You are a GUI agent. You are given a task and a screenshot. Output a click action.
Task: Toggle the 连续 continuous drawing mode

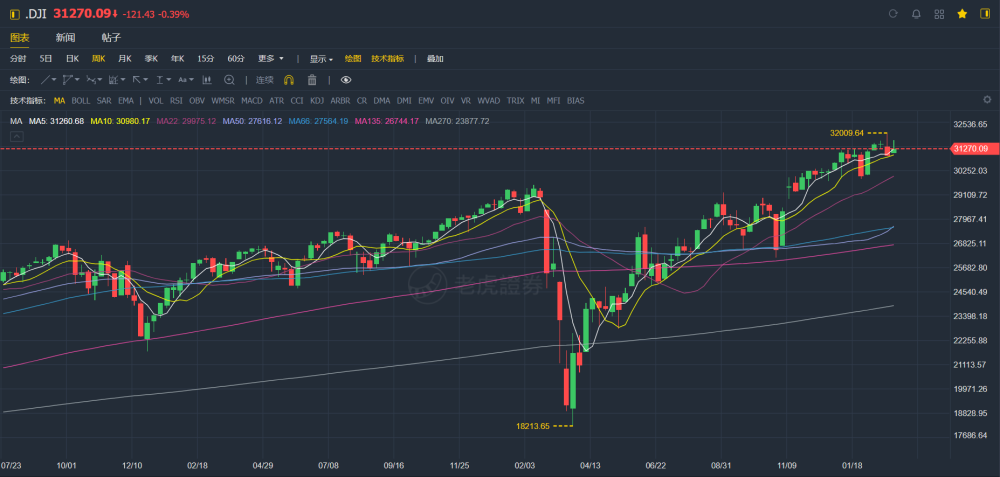pos(265,80)
